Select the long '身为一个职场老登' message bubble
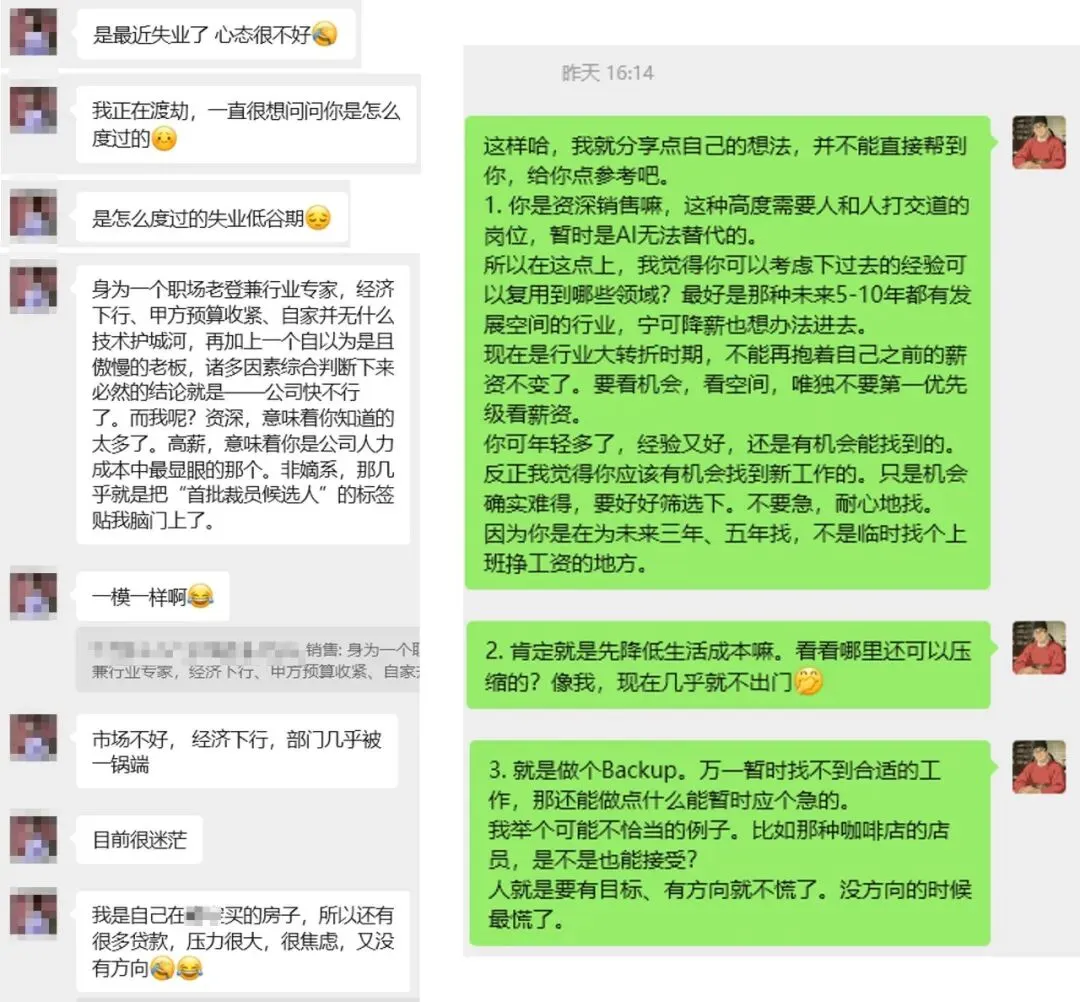This screenshot has width=1080, height=1002. click(x=243, y=404)
